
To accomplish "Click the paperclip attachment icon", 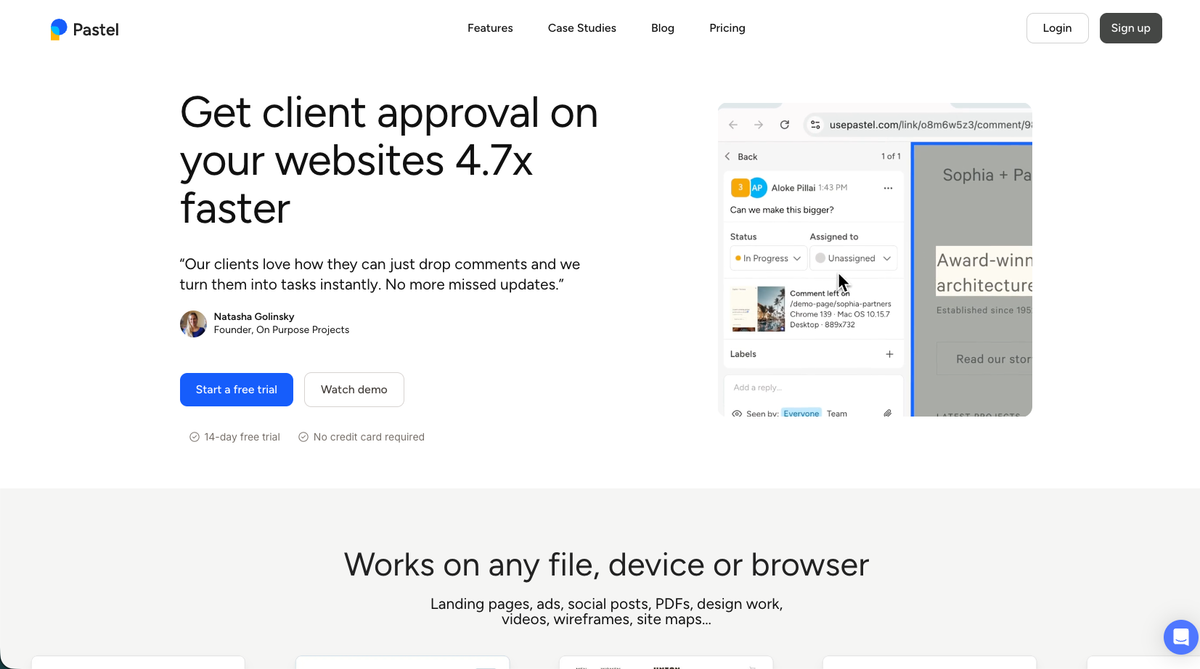I will (887, 413).
